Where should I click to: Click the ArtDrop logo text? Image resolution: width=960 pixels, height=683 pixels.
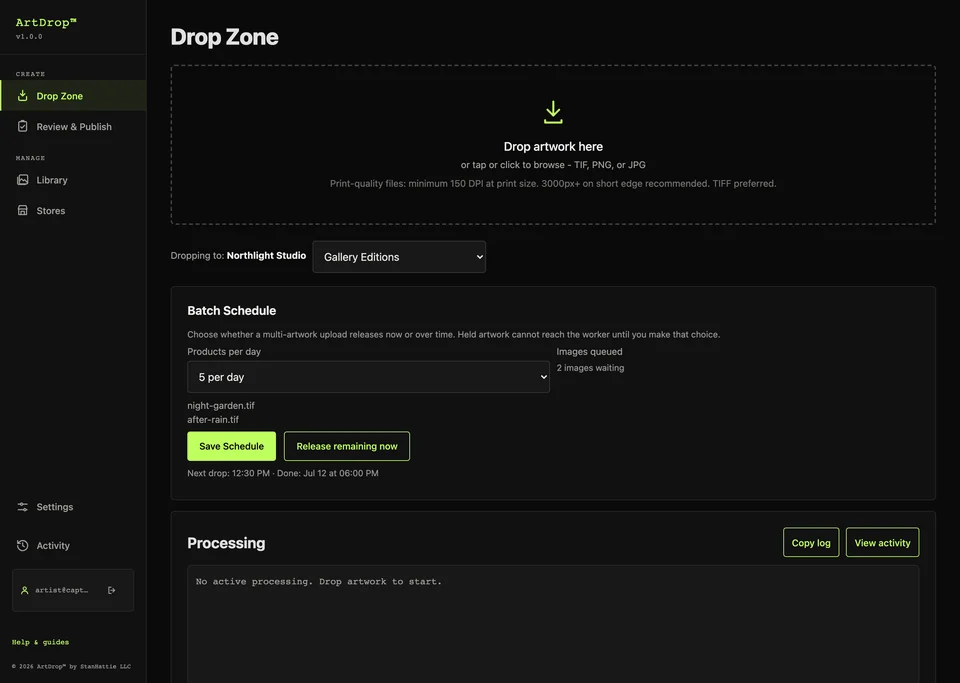coord(46,23)
